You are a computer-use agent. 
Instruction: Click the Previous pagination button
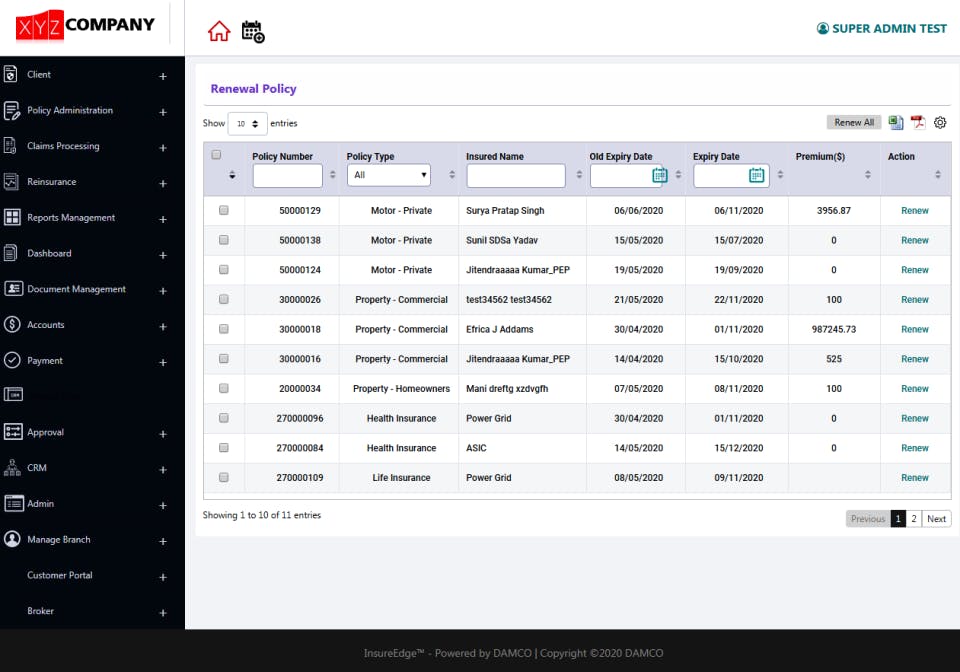[x=868, y=518]
